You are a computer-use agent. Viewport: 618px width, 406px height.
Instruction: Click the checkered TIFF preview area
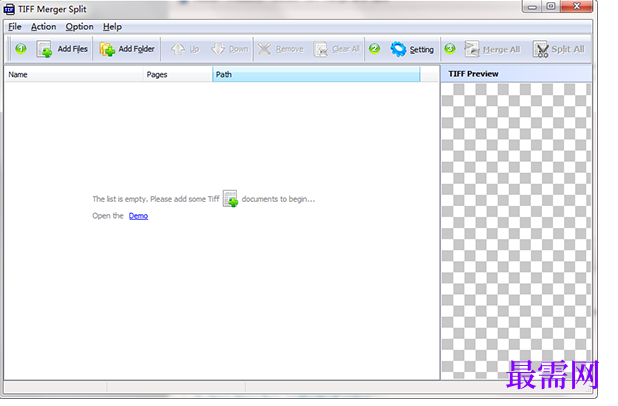[516, 231]
